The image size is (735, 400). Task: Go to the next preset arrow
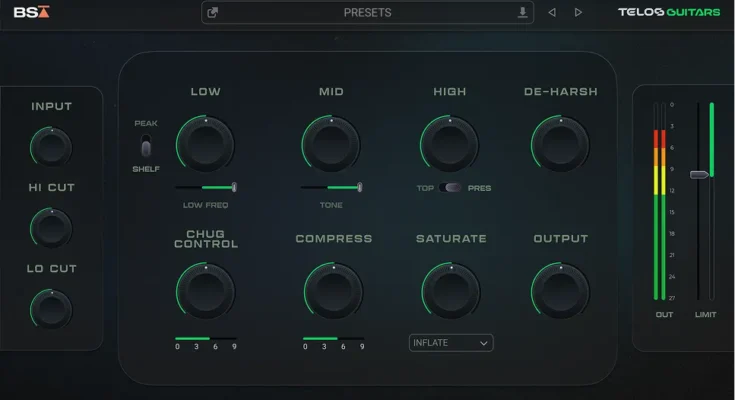pos(578,13)
